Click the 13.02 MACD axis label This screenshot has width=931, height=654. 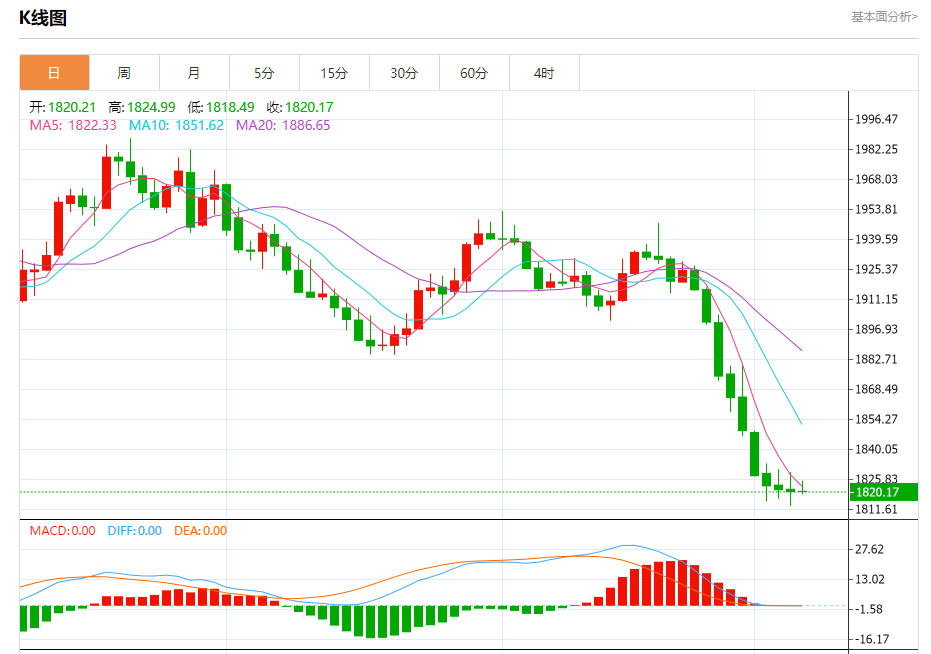[869, 579]
